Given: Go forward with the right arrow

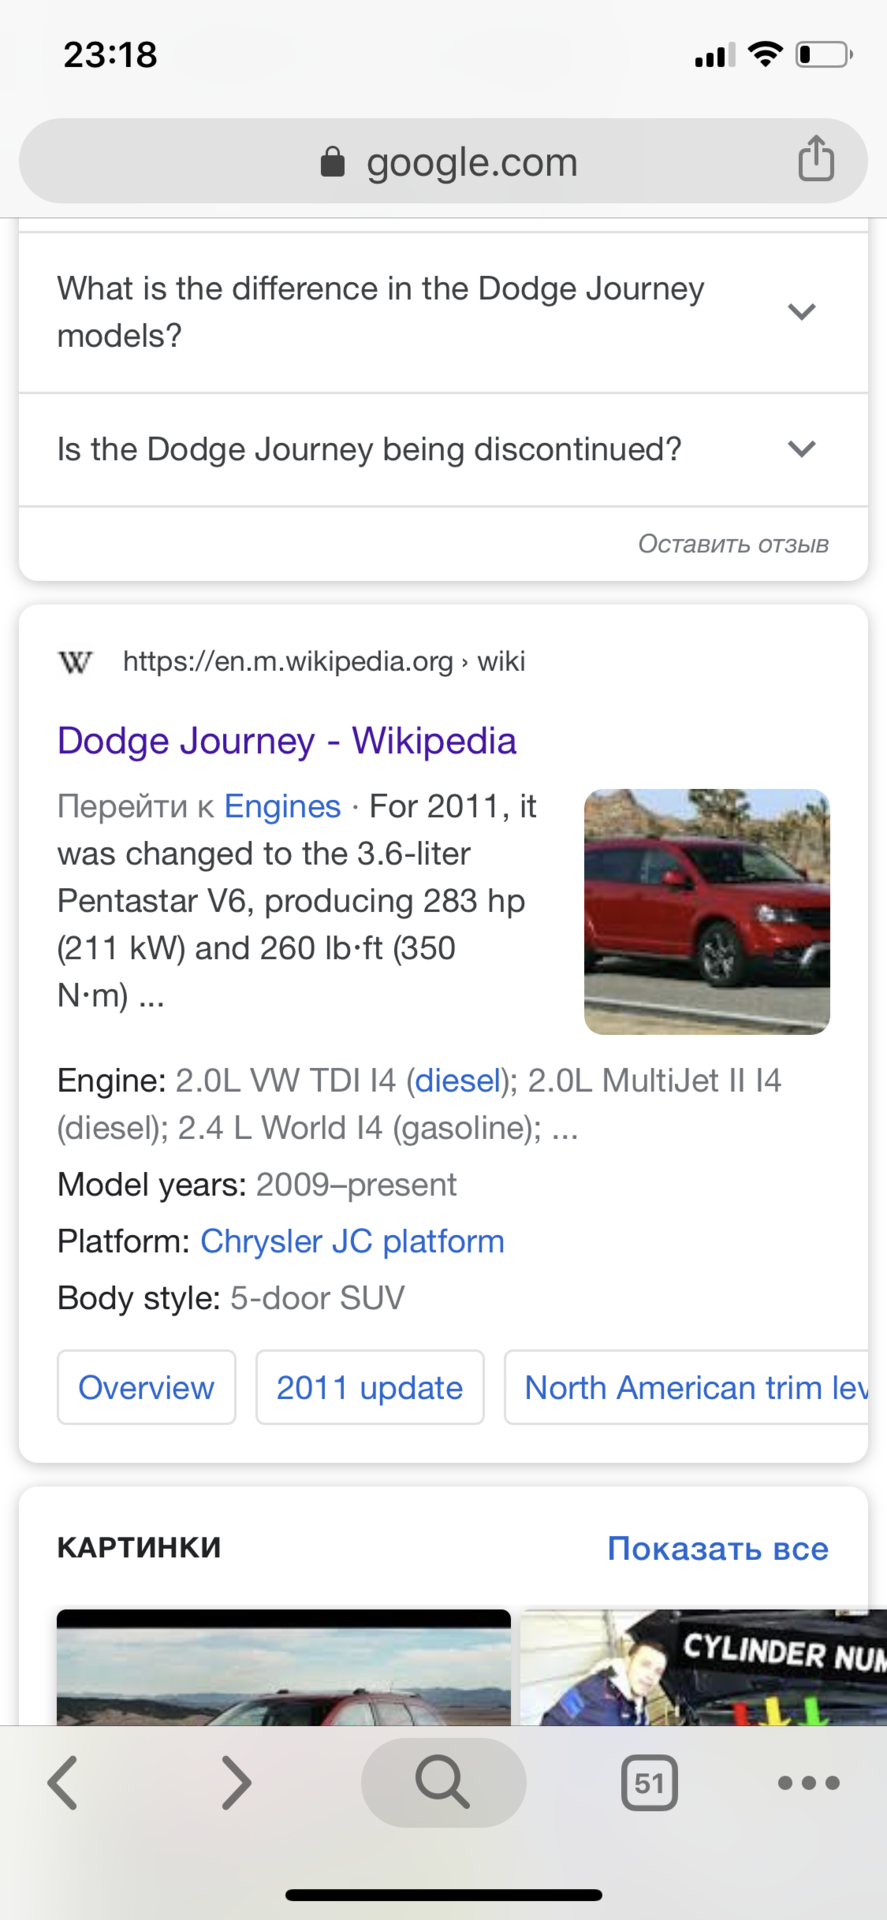Looking at the screenshot, I should click(236, 1782).
